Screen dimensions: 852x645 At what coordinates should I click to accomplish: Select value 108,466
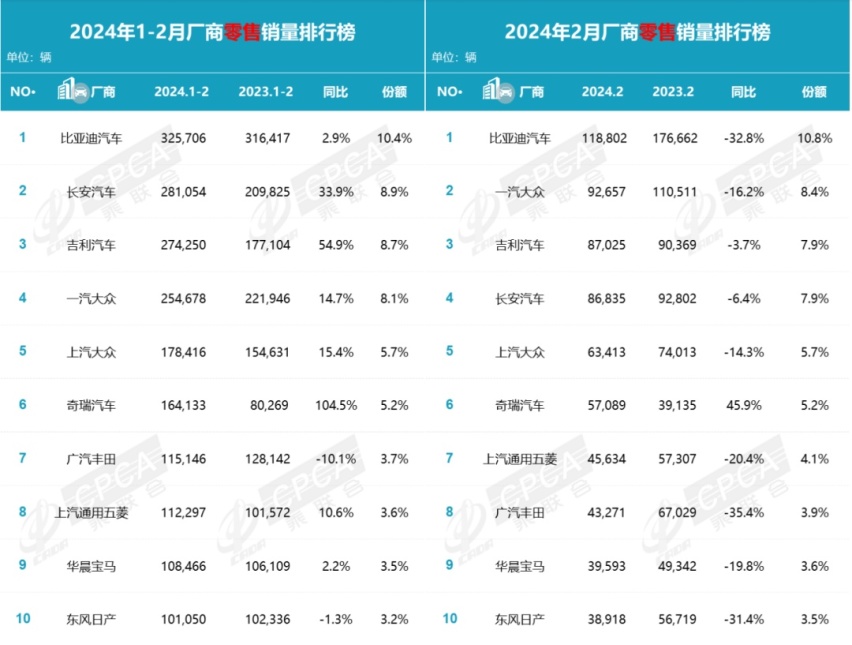click(183, 566)
